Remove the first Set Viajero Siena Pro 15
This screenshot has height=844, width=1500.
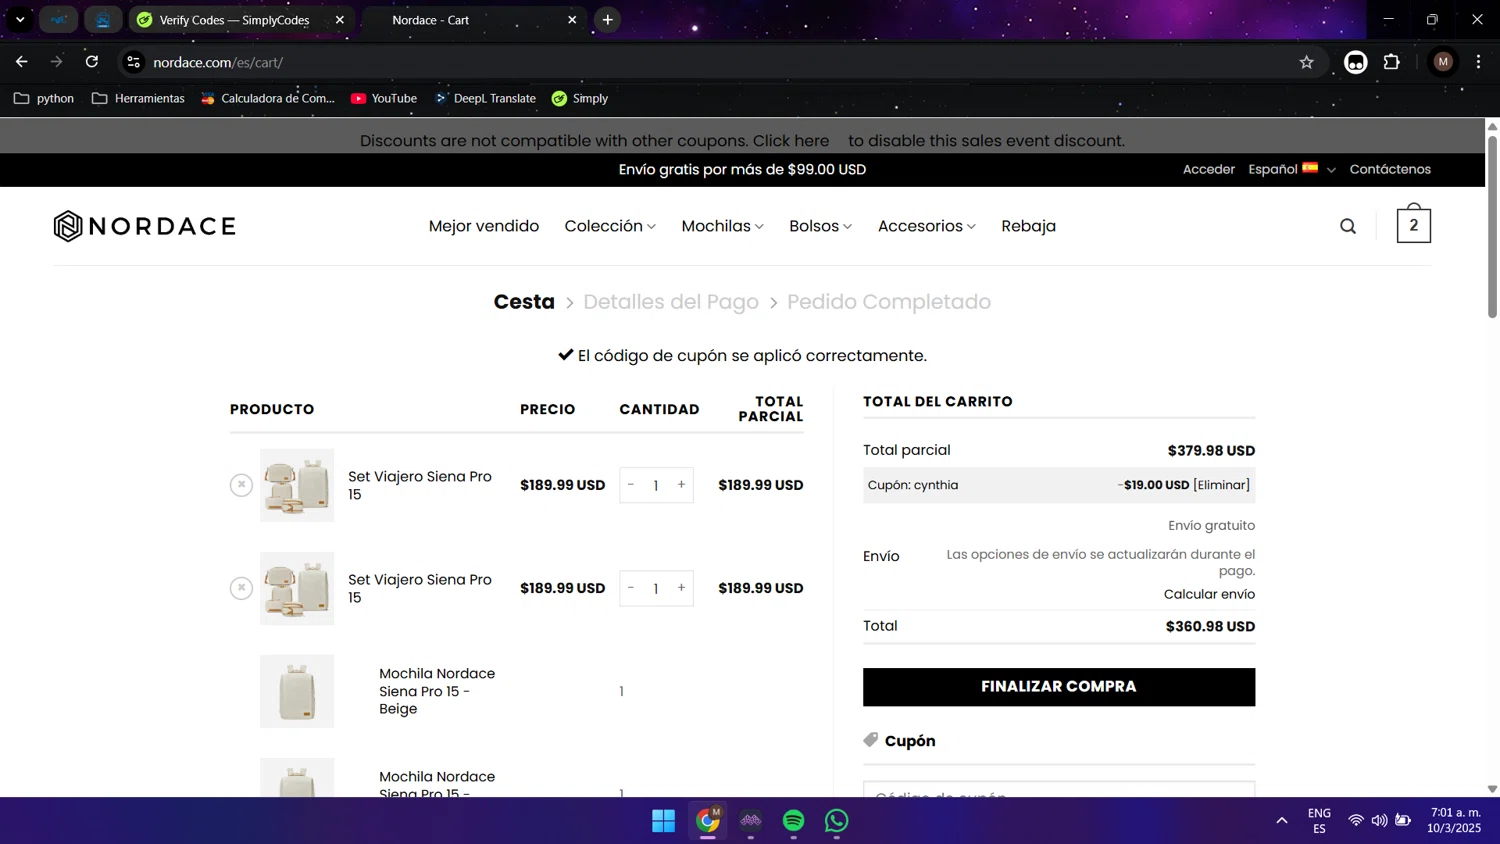coord(241,485)
